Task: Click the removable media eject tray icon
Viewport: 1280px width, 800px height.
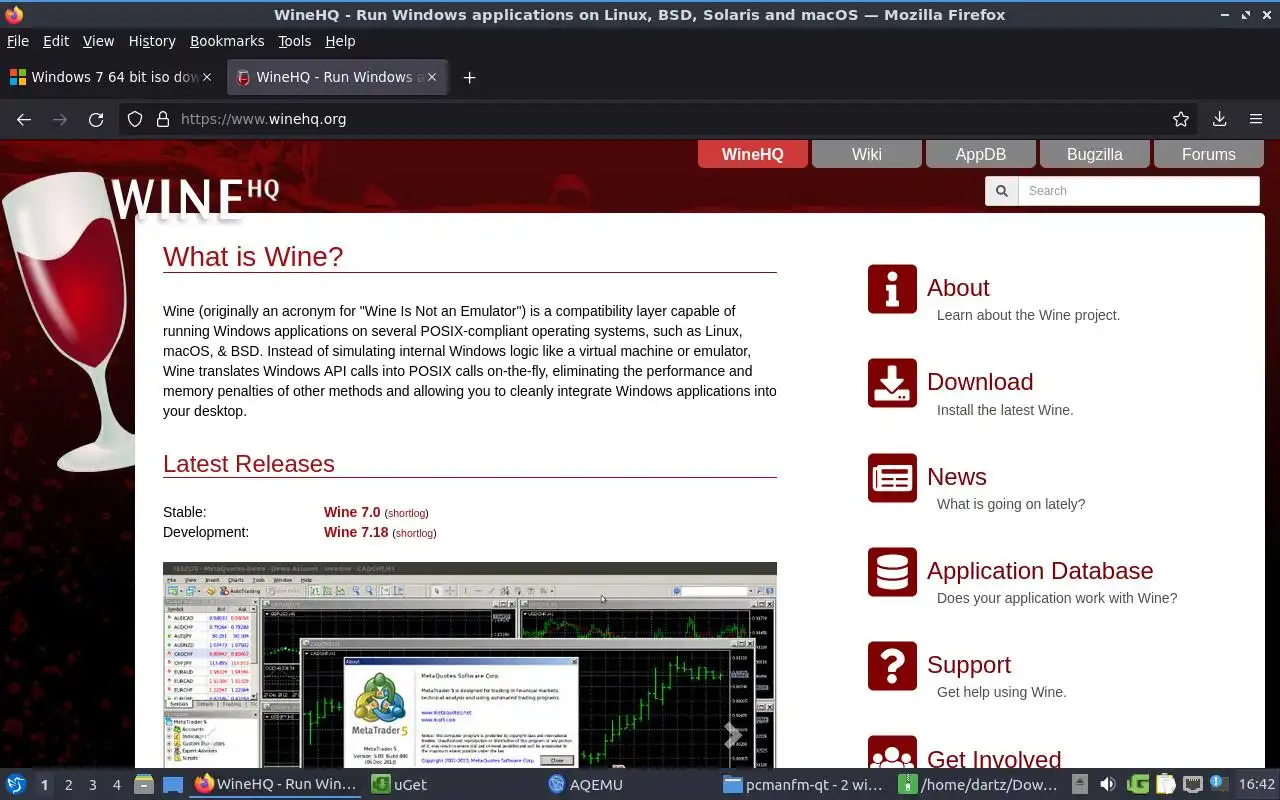Action: (1080, 785)
